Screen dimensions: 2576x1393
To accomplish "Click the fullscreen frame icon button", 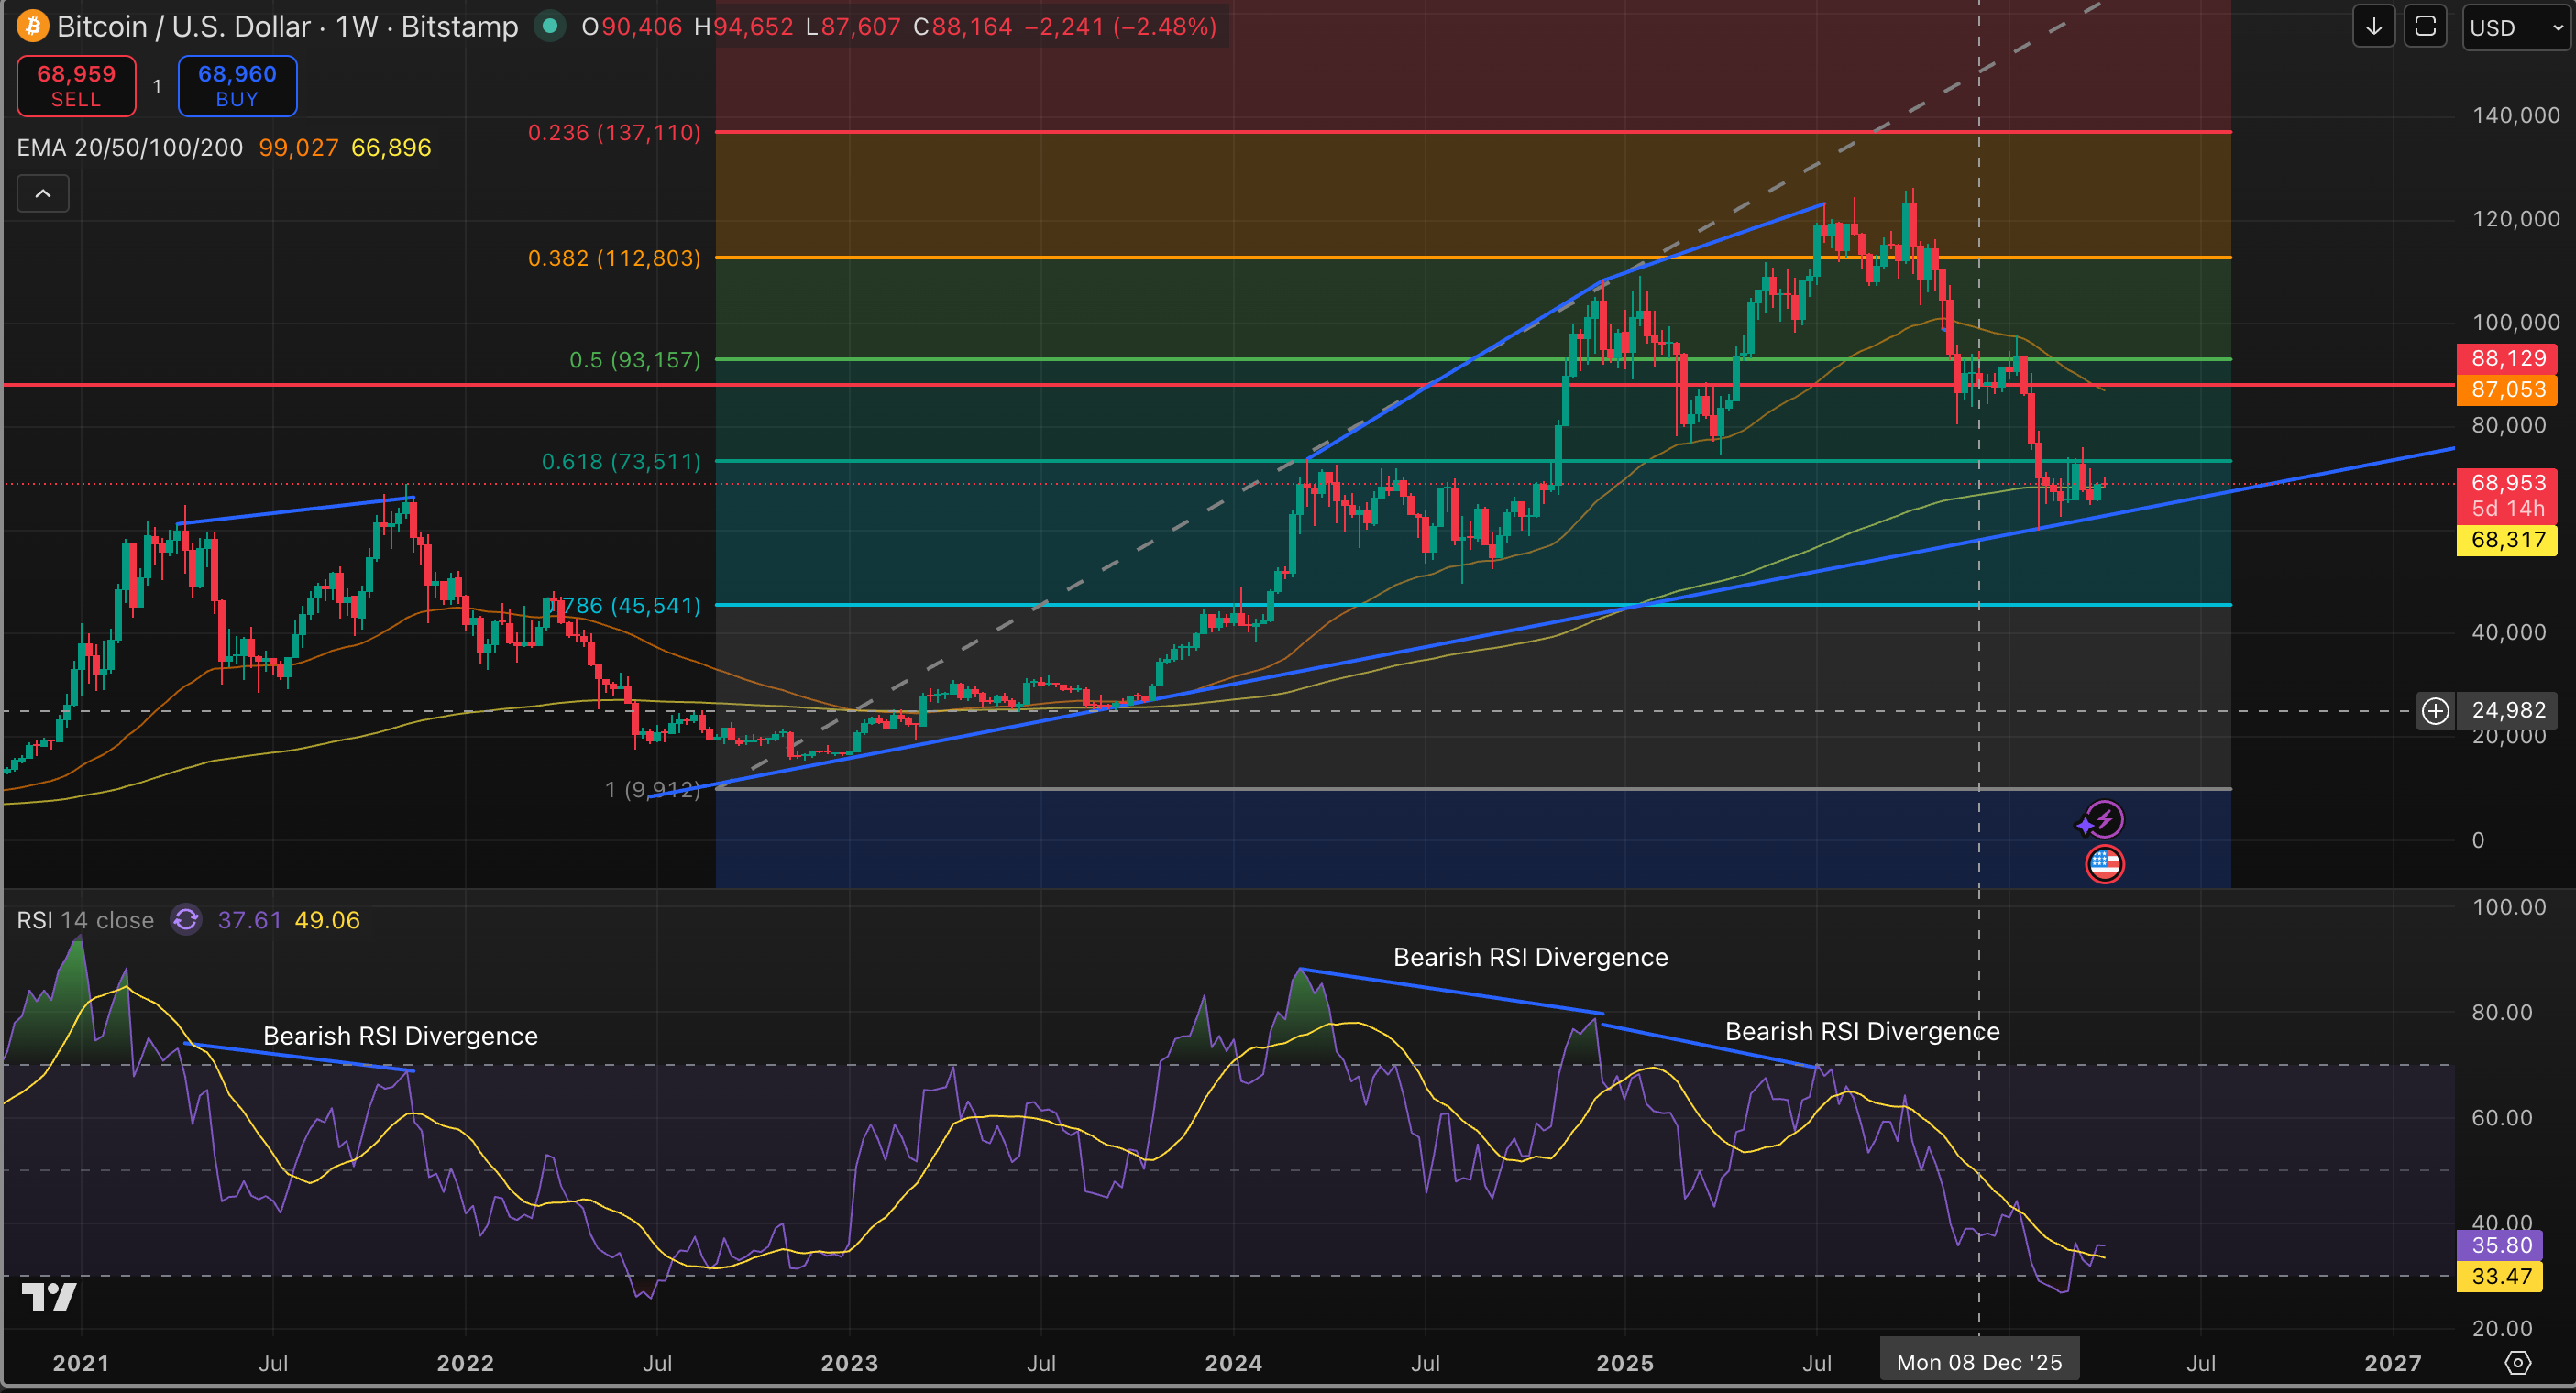I will click(2425, 27).
